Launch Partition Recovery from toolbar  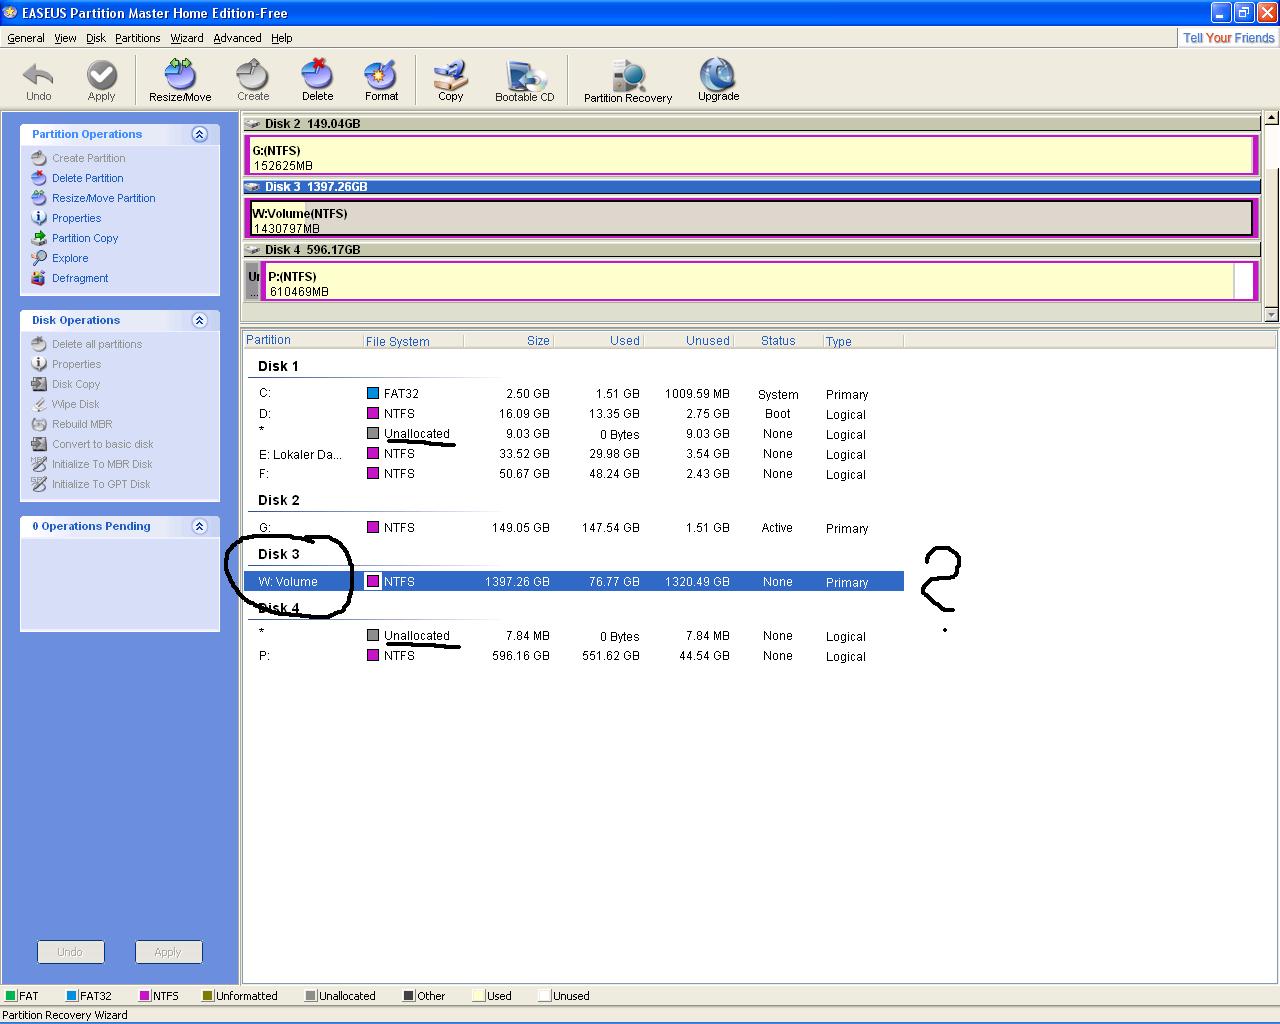628,81
